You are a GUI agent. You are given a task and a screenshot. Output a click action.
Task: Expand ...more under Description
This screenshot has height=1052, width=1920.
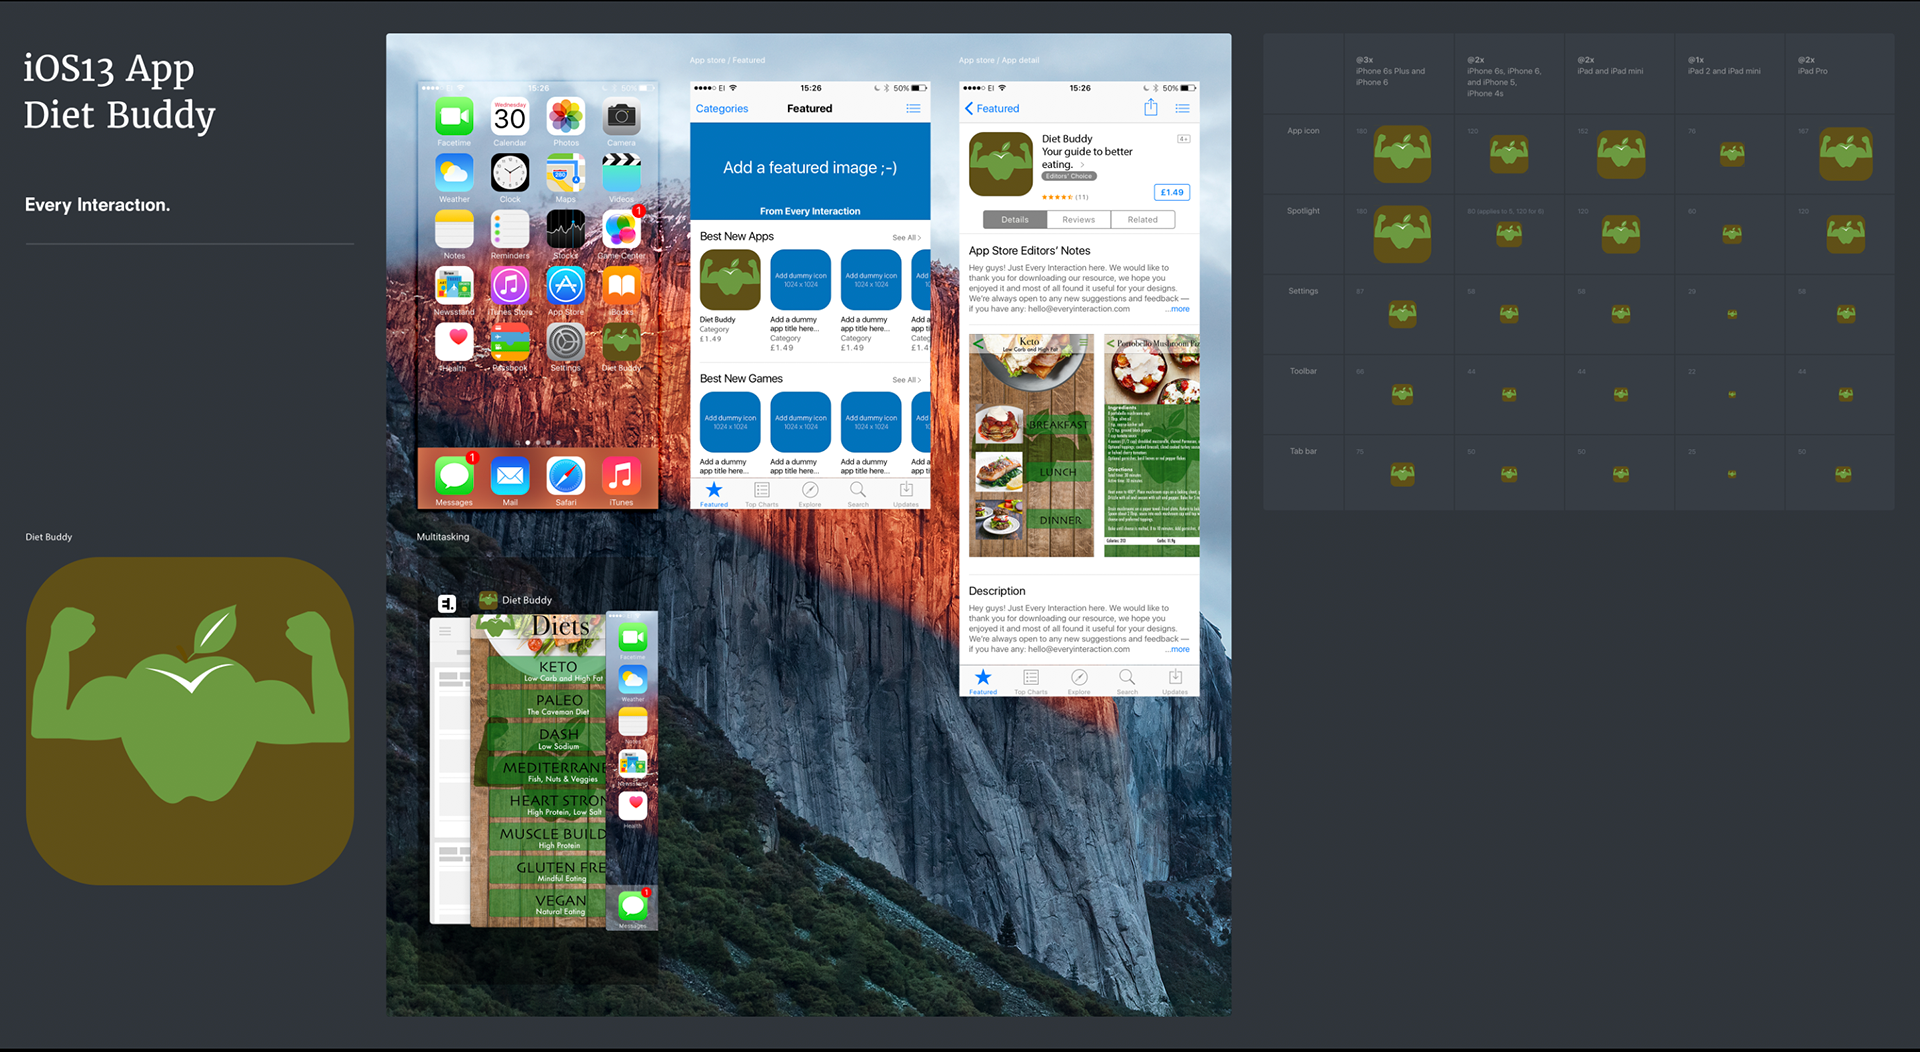1178,650
